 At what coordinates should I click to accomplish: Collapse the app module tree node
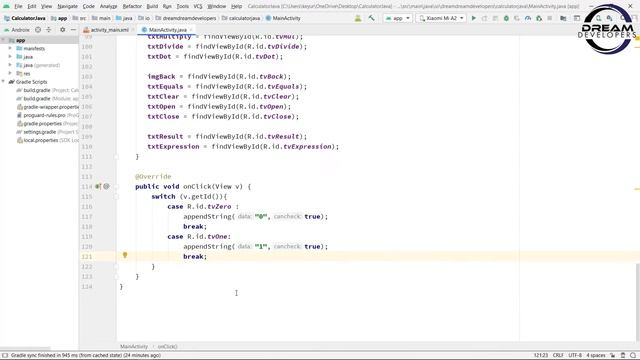(4, 40)
